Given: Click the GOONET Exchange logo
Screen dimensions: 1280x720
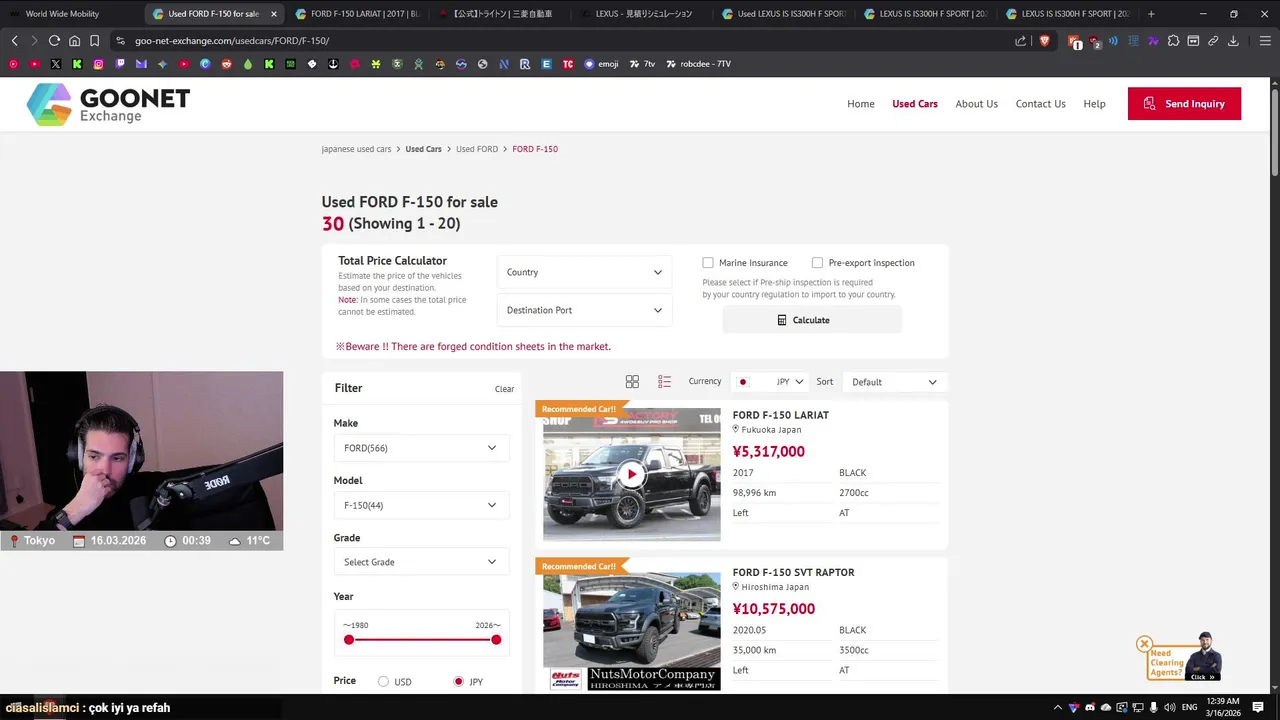Looking at the screenshot, I should pyautogui.click(x=108, y=104).
